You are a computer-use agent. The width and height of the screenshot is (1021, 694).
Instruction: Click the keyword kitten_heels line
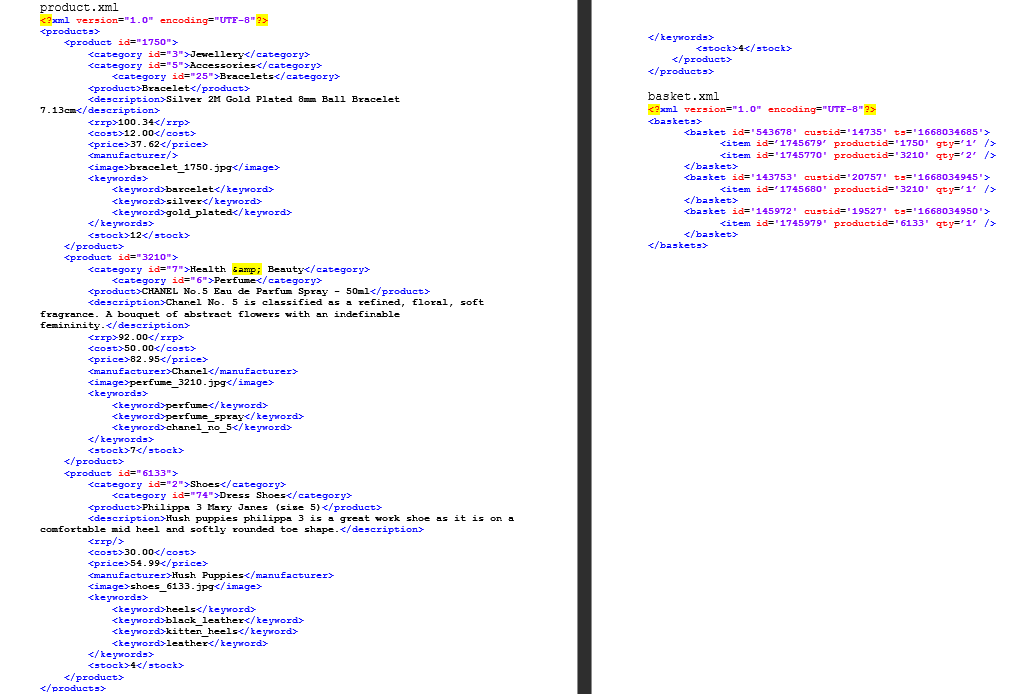(x=205, y=632)
